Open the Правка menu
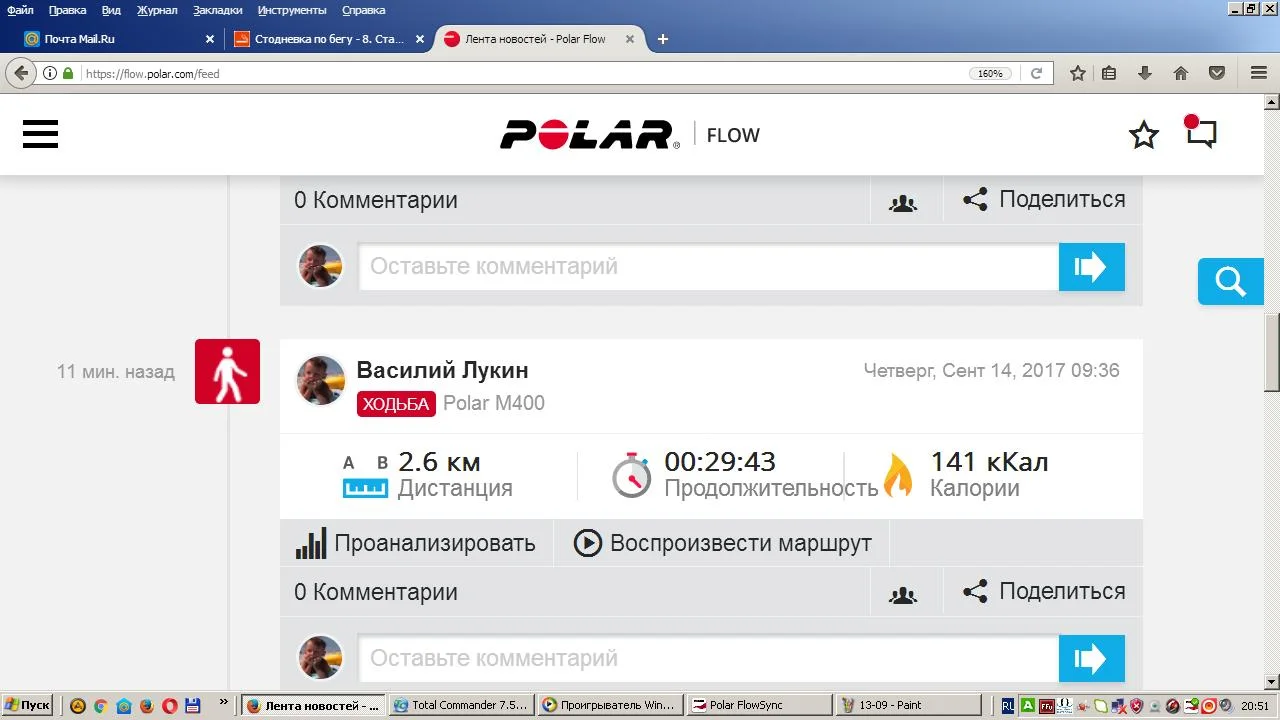Viewport: 1280px width, 720px height. click(x=67, y=10)
